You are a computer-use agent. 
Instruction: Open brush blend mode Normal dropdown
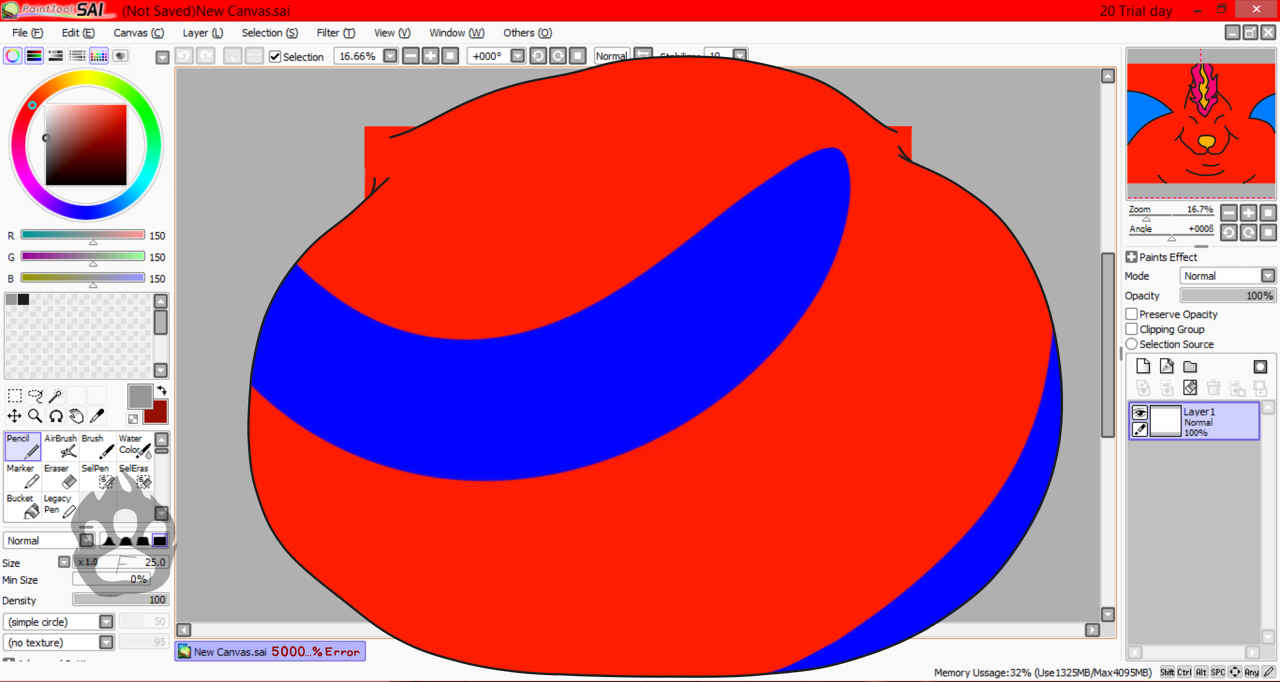pos(87,540)
